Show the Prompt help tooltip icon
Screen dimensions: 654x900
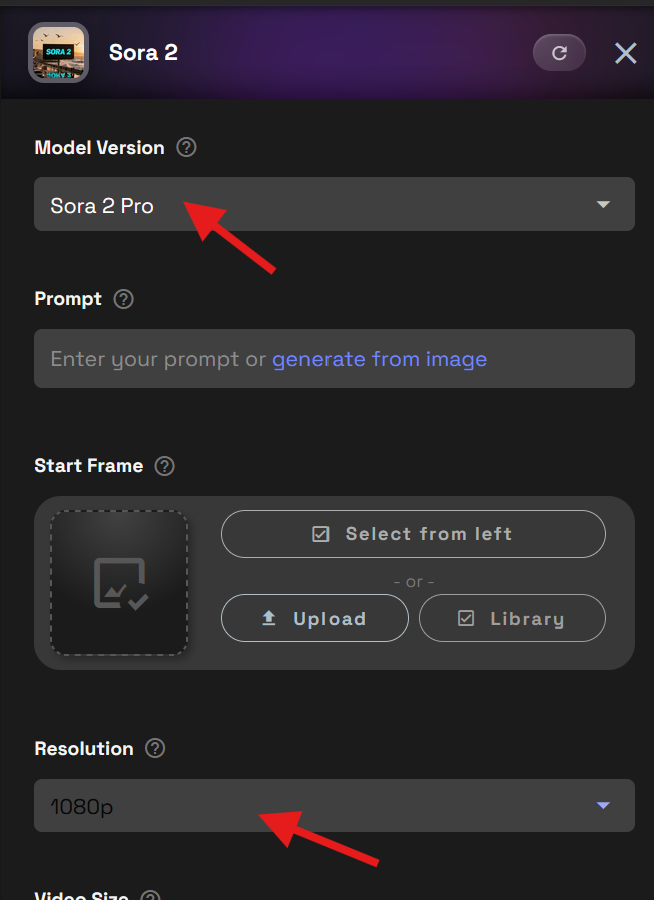[x=124, y=299]
